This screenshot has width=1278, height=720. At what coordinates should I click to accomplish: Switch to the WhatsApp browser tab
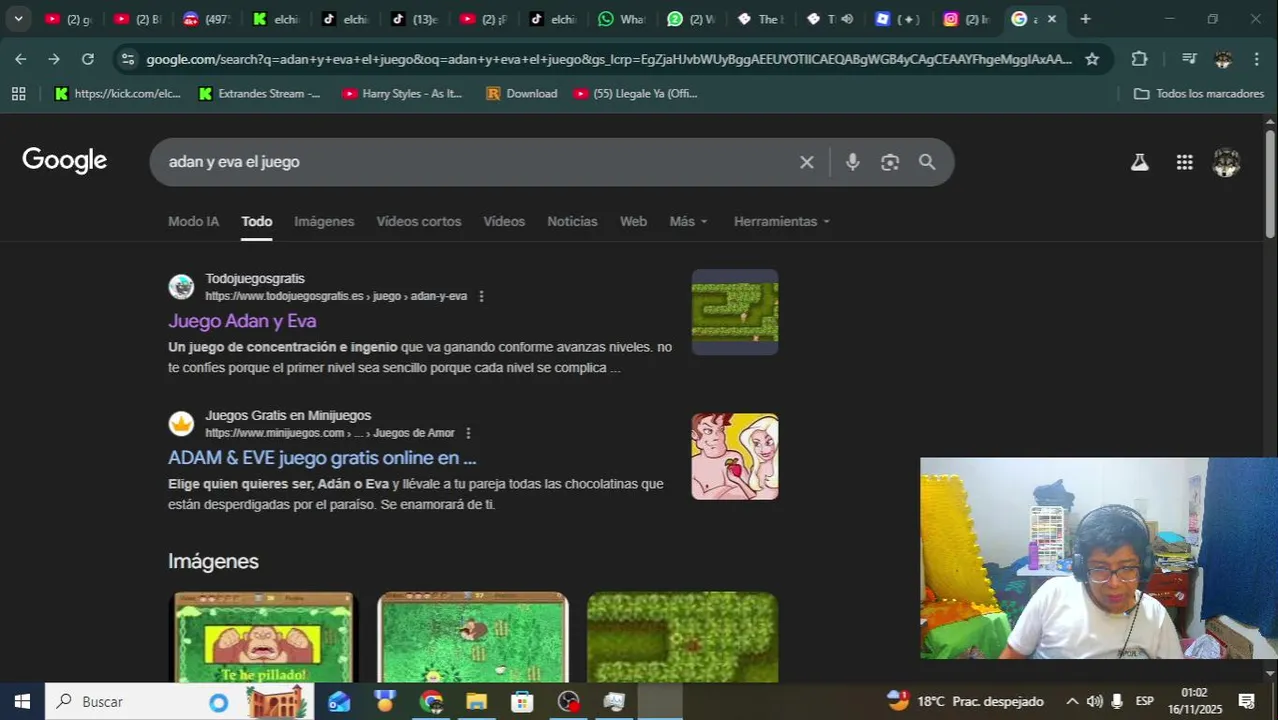click(621, 19)
